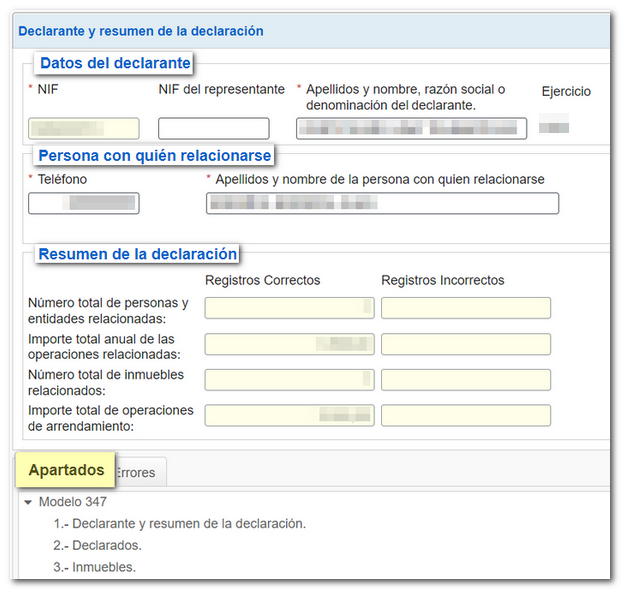This screenshot has height=590, width=621.
Task: Select Registros Incorrectos field for número de inmuebles
Action: tap(465, 380)
